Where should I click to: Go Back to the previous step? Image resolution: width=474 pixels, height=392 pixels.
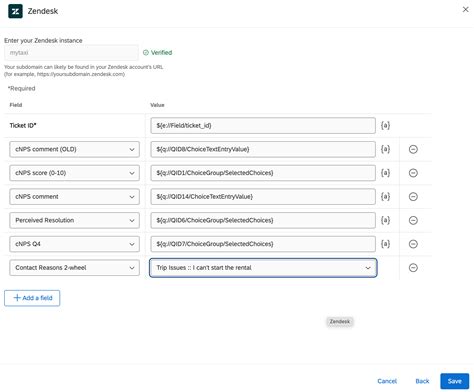click(x=422, y=381)
